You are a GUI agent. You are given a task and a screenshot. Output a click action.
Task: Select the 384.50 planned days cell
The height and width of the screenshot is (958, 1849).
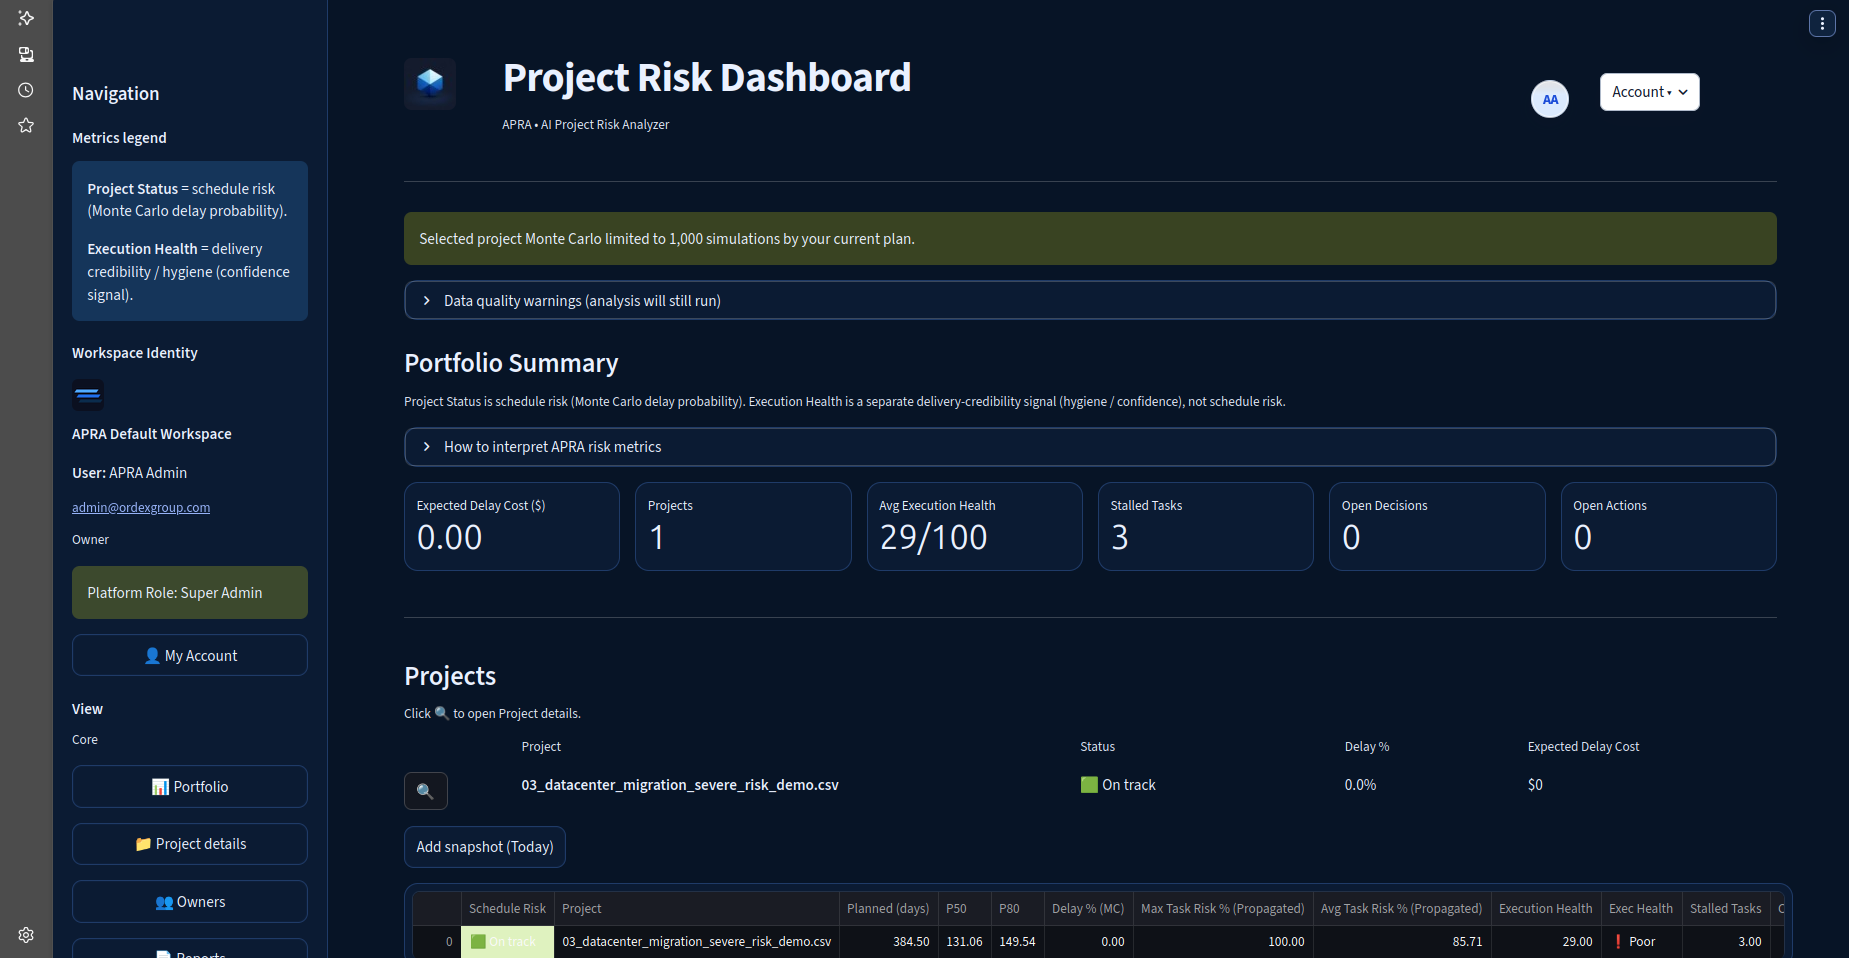tap(888, 941)
